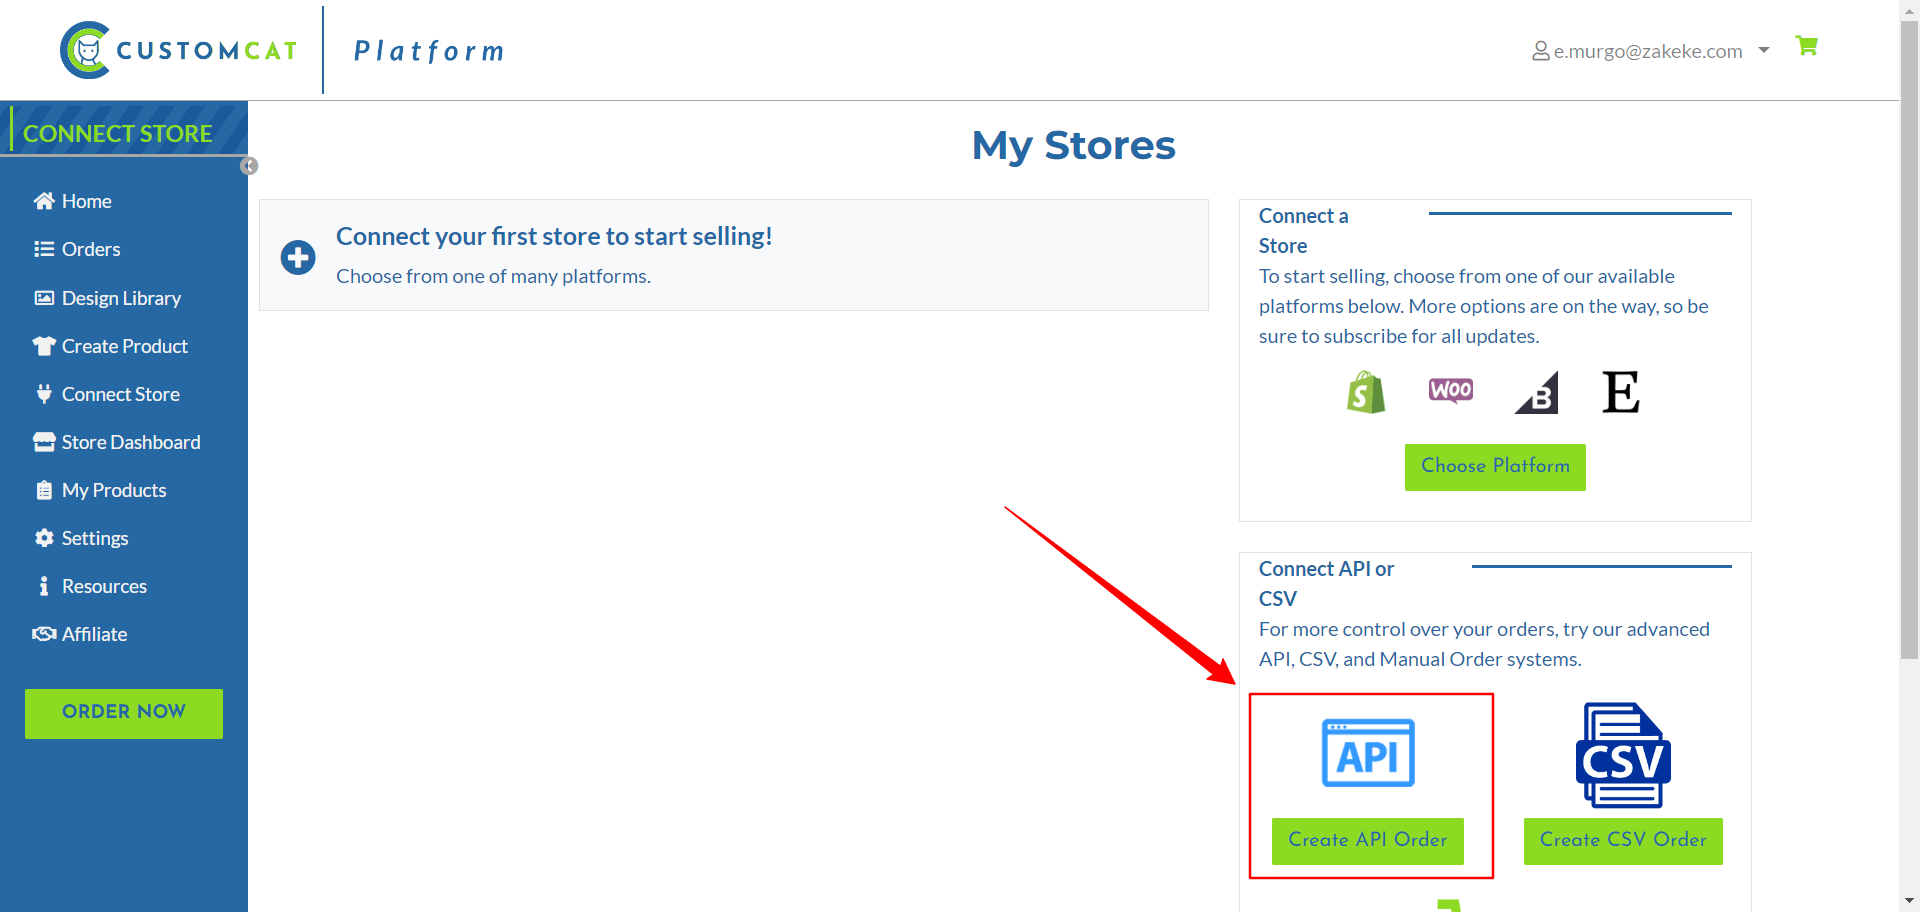Open Design Library in sidebar
Screen dimensions: 1920x912
(x=120, y=298)
